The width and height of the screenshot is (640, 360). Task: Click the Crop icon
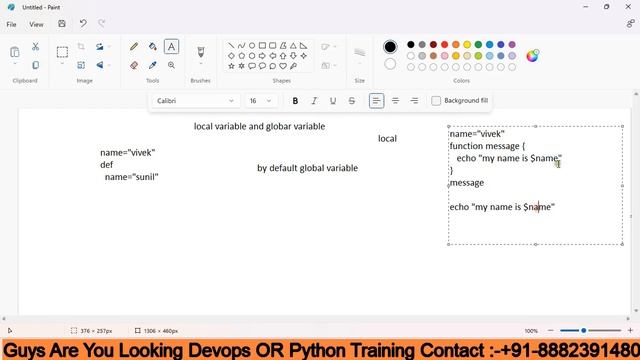[x=81, y=47]
